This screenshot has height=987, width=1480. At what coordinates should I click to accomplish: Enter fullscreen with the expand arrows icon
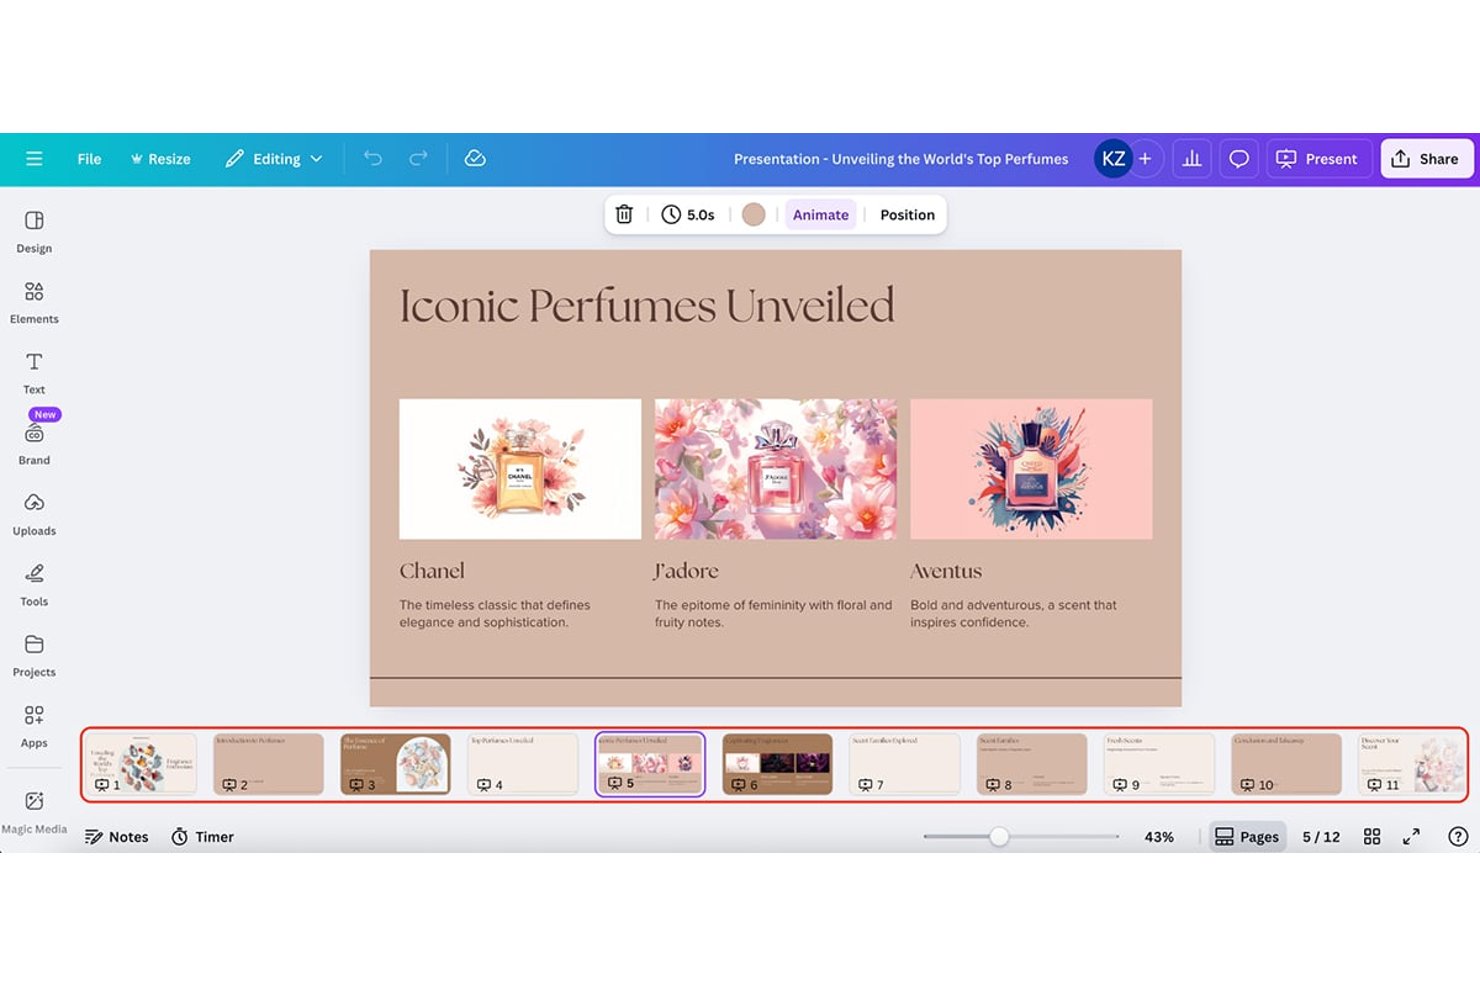(1411, 837)
